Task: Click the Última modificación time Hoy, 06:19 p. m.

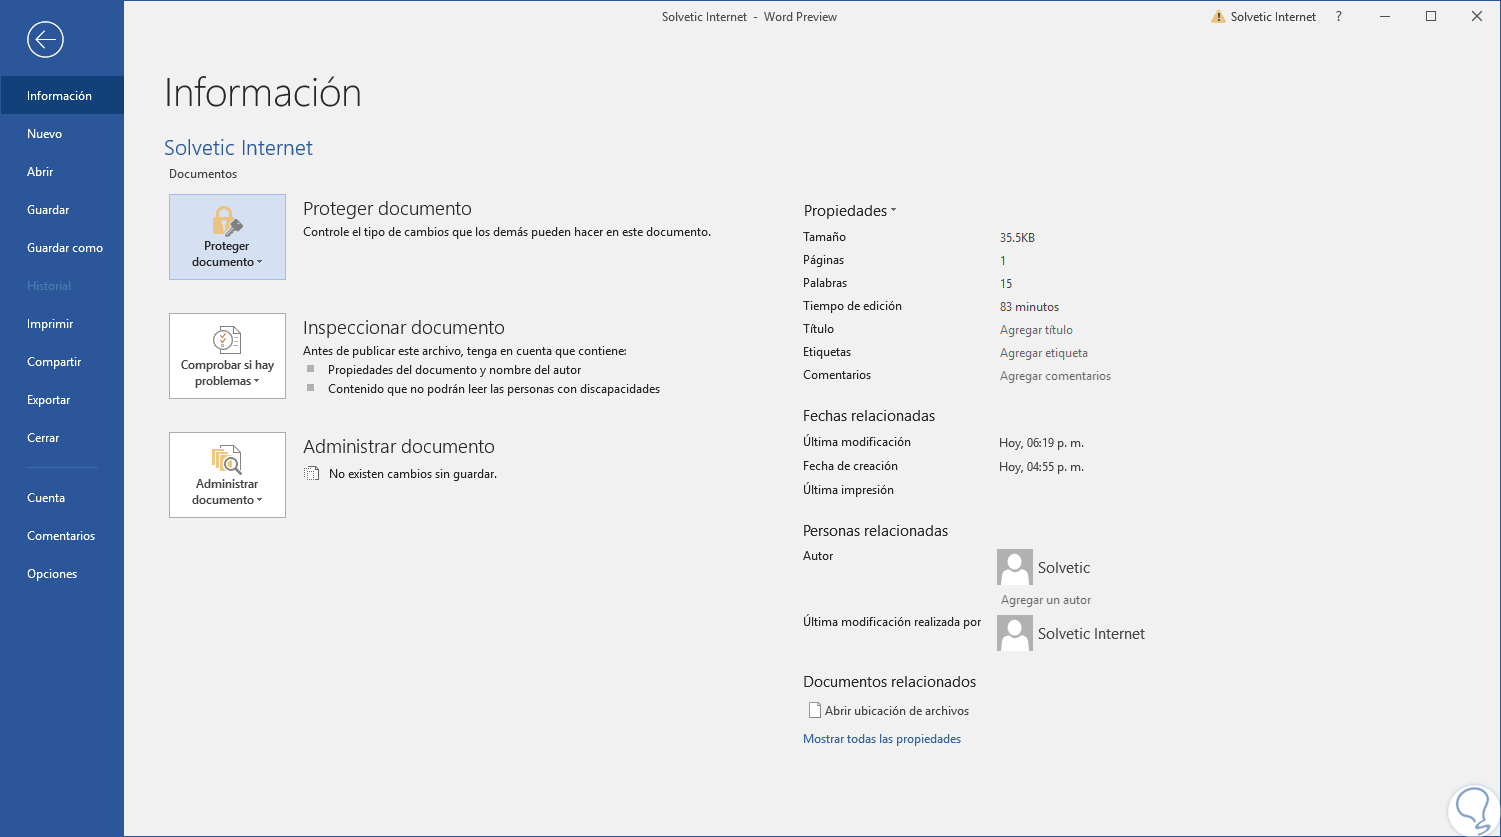Action: 1042,443
